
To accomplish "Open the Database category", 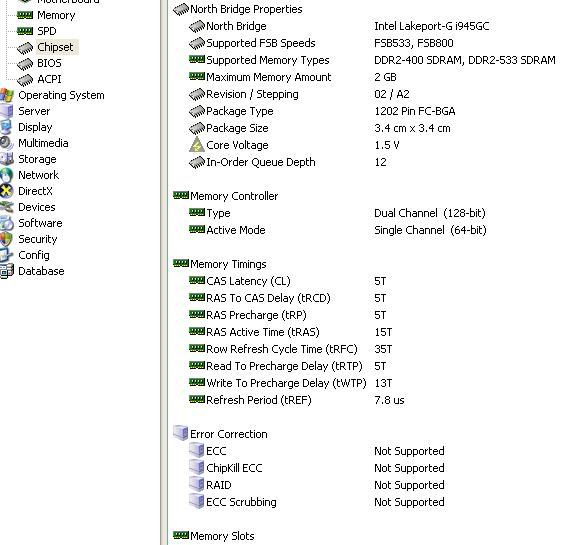I will pyautogui.click(x=41, y=271).
